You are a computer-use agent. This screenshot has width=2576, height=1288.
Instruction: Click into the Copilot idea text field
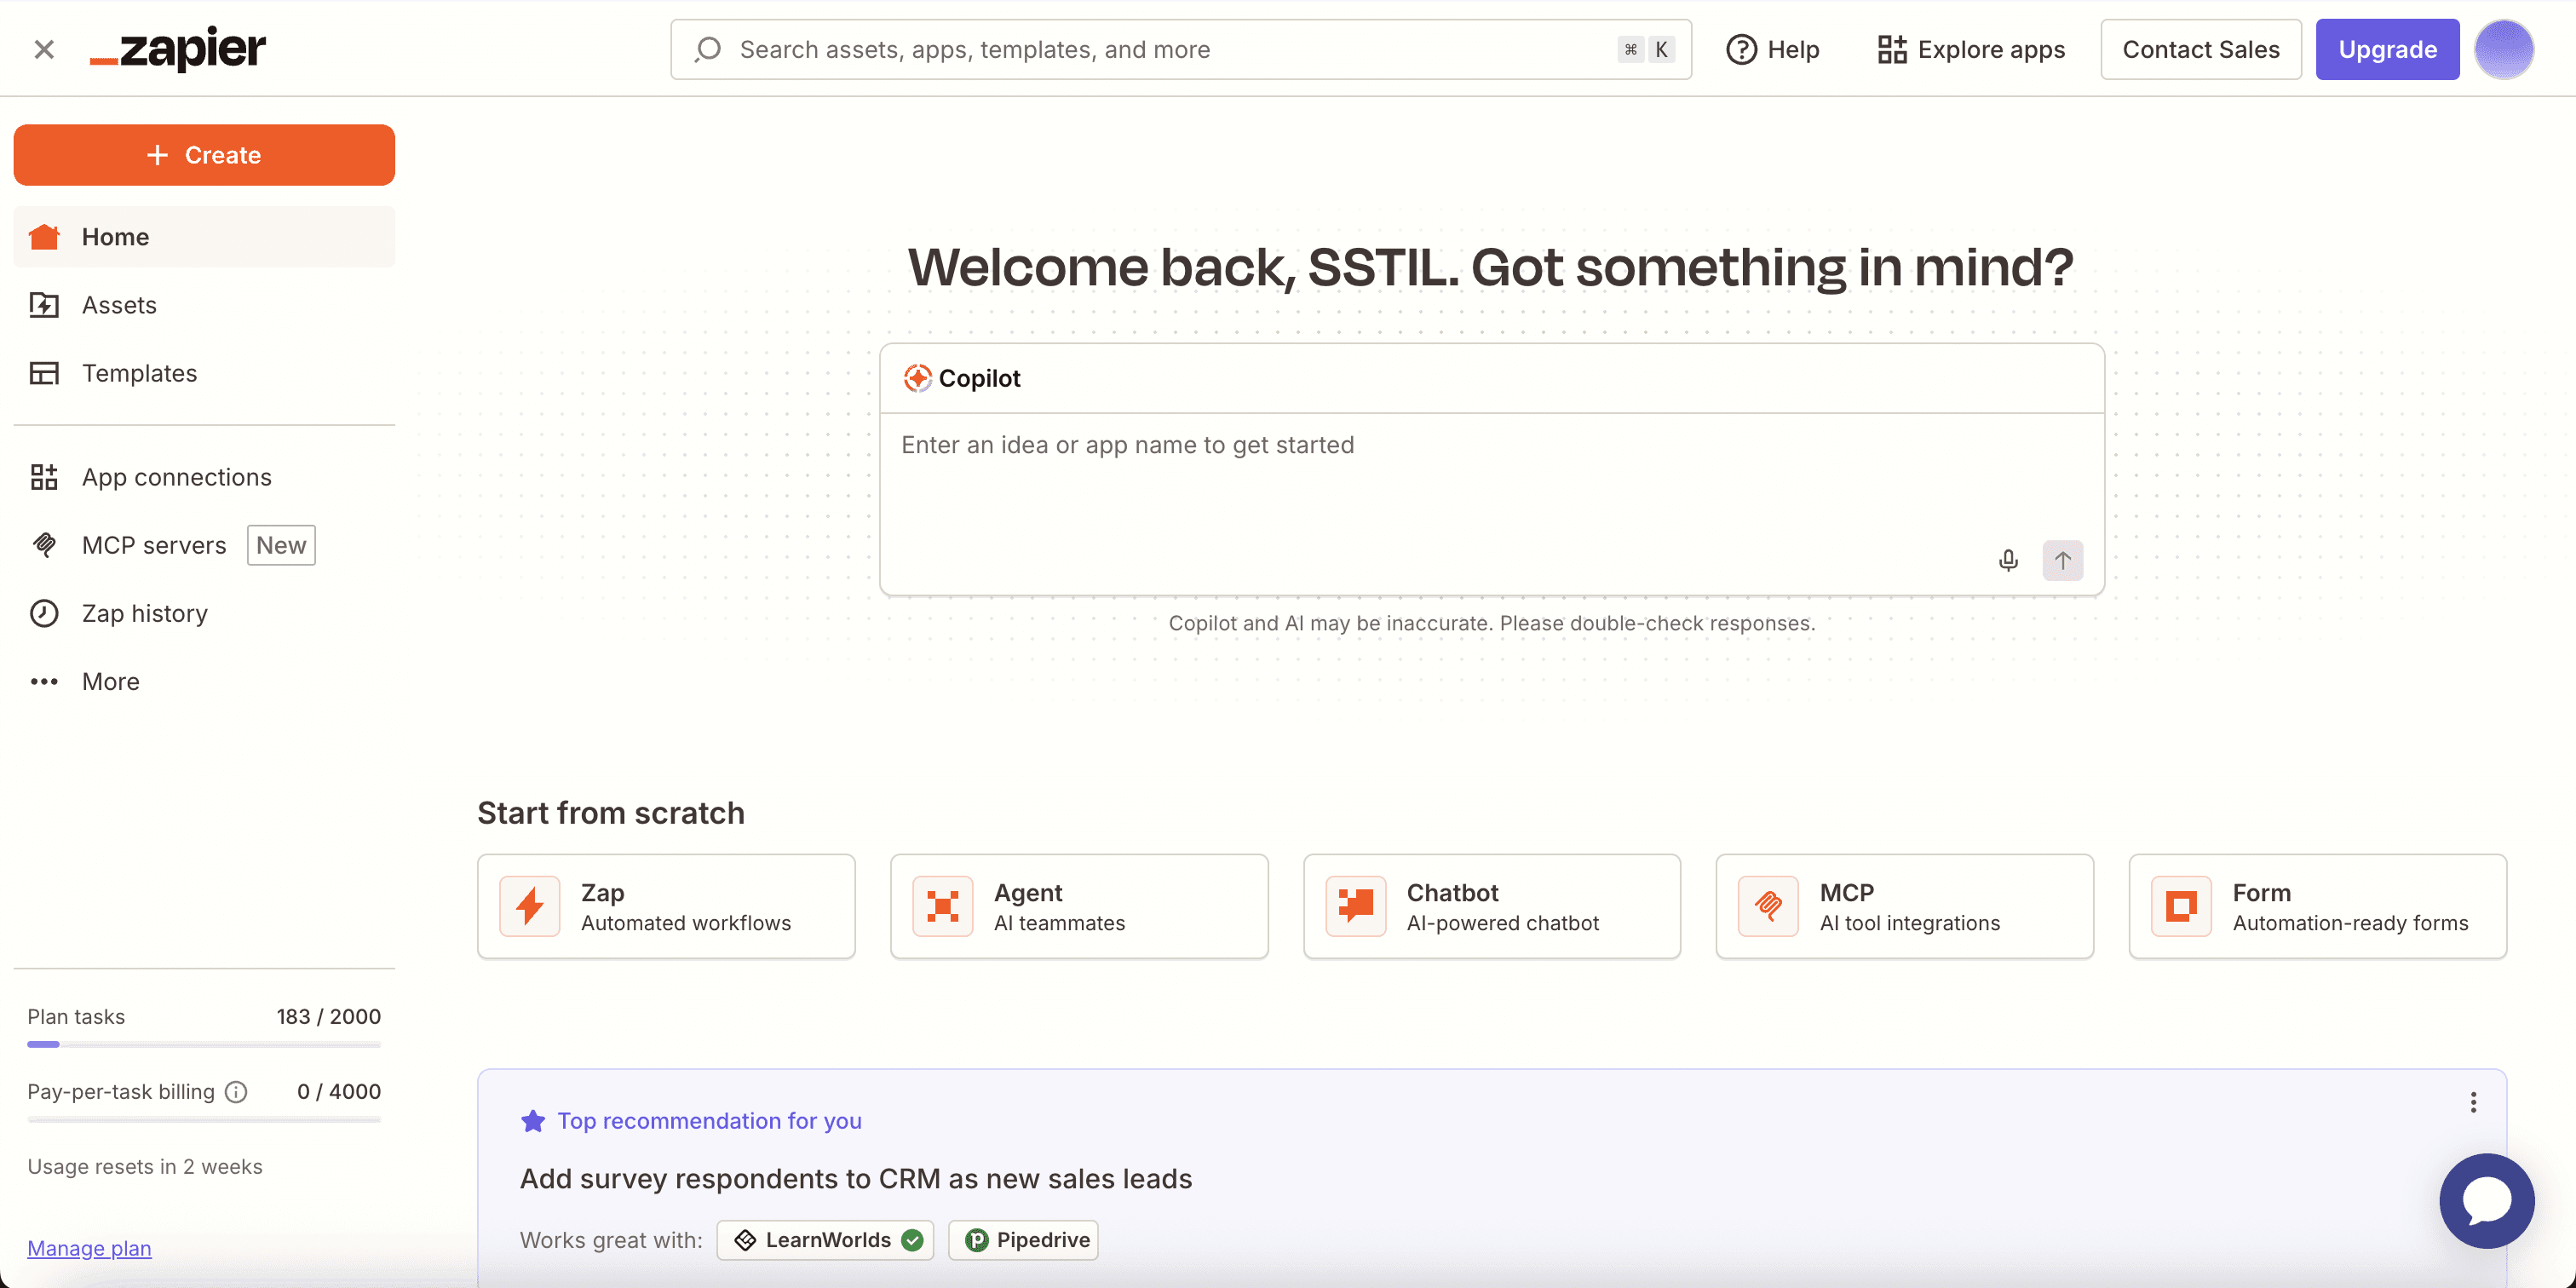coord(1492,480)
